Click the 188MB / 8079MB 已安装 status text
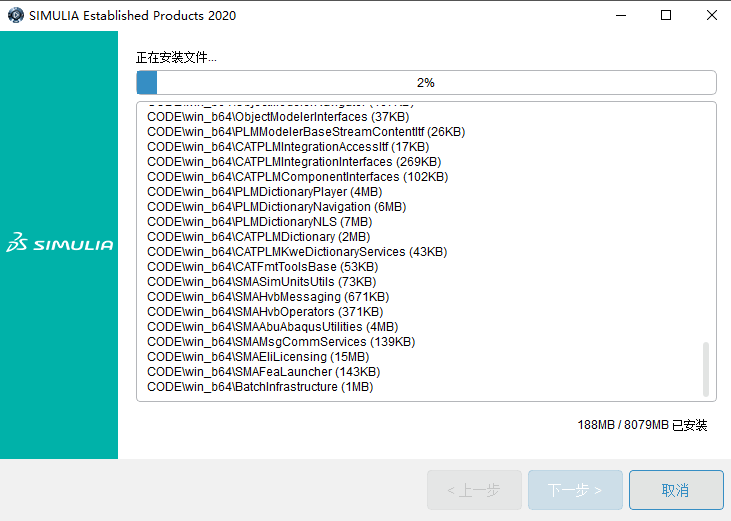Viewport: 731px width, 521px height. [642, 425]
